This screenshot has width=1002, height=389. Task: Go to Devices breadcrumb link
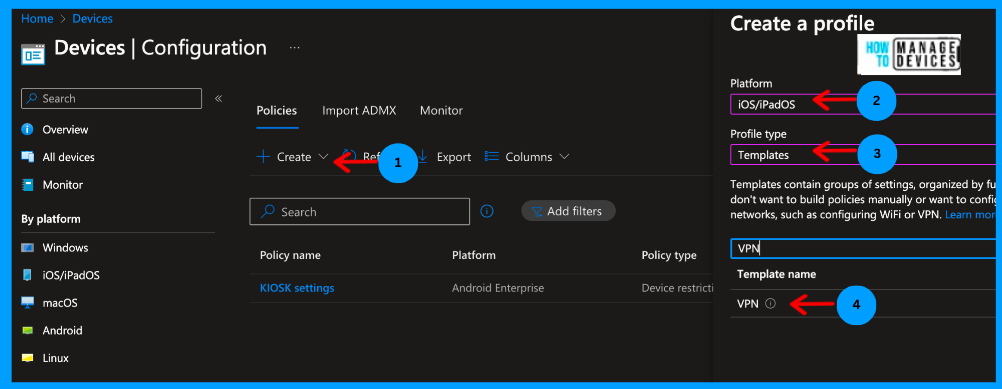point(93,19)
